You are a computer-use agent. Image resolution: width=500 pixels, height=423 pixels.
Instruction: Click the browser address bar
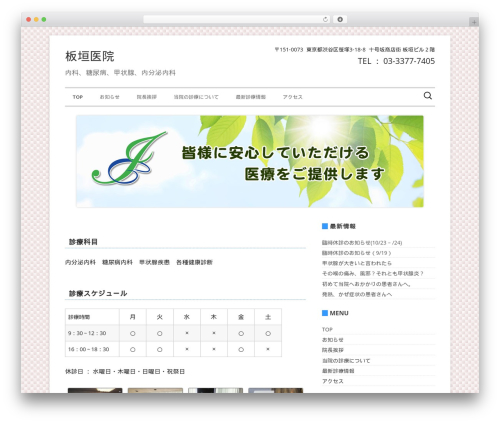[236, 20]
